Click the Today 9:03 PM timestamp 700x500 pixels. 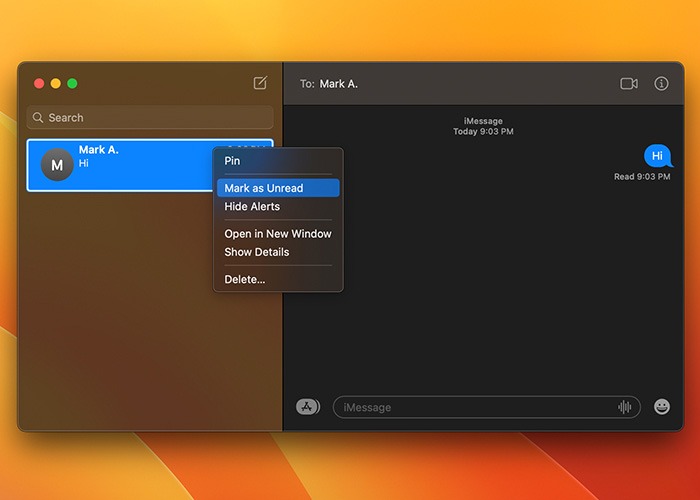[483, 131]
